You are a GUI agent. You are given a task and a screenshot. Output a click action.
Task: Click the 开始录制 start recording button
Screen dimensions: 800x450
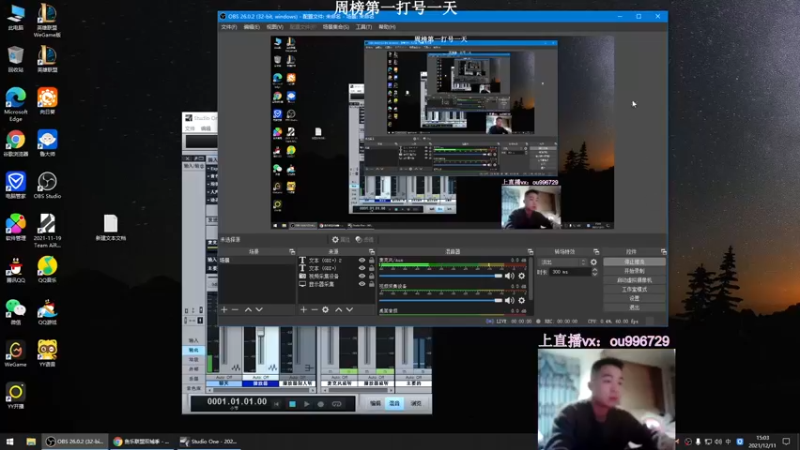coord(634,271)
